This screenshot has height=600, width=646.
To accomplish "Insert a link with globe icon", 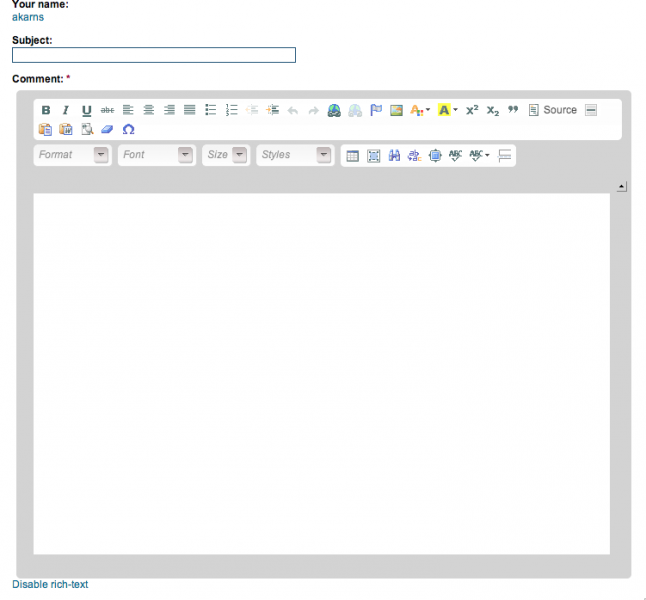I will (334, 110).
